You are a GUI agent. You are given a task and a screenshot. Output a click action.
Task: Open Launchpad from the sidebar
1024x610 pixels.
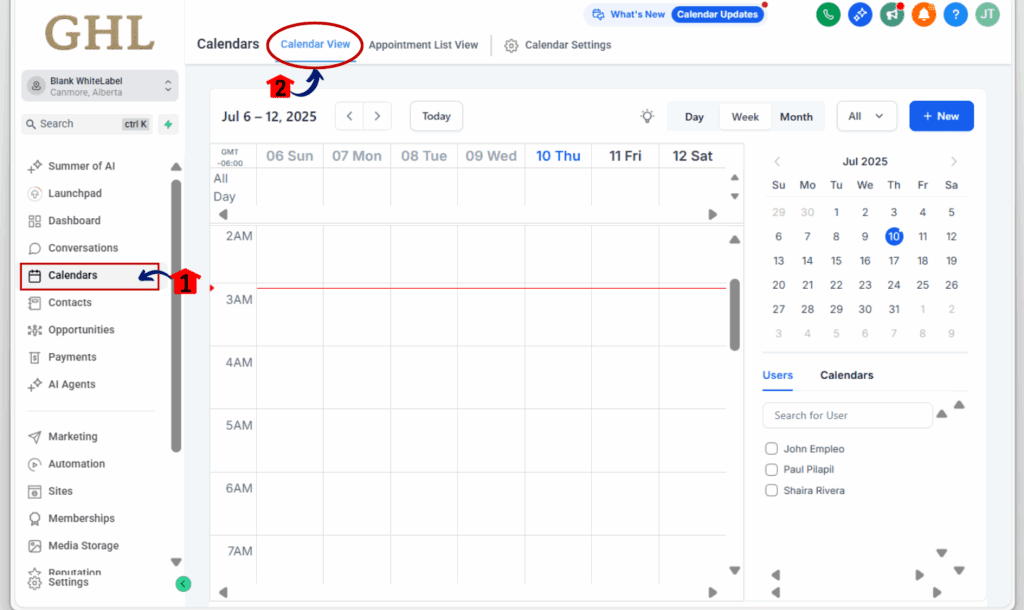[x=75, y=193]
